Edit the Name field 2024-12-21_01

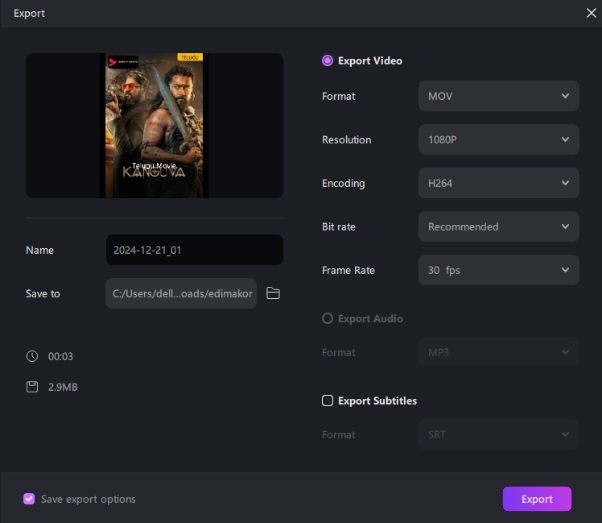coord(194,250)
